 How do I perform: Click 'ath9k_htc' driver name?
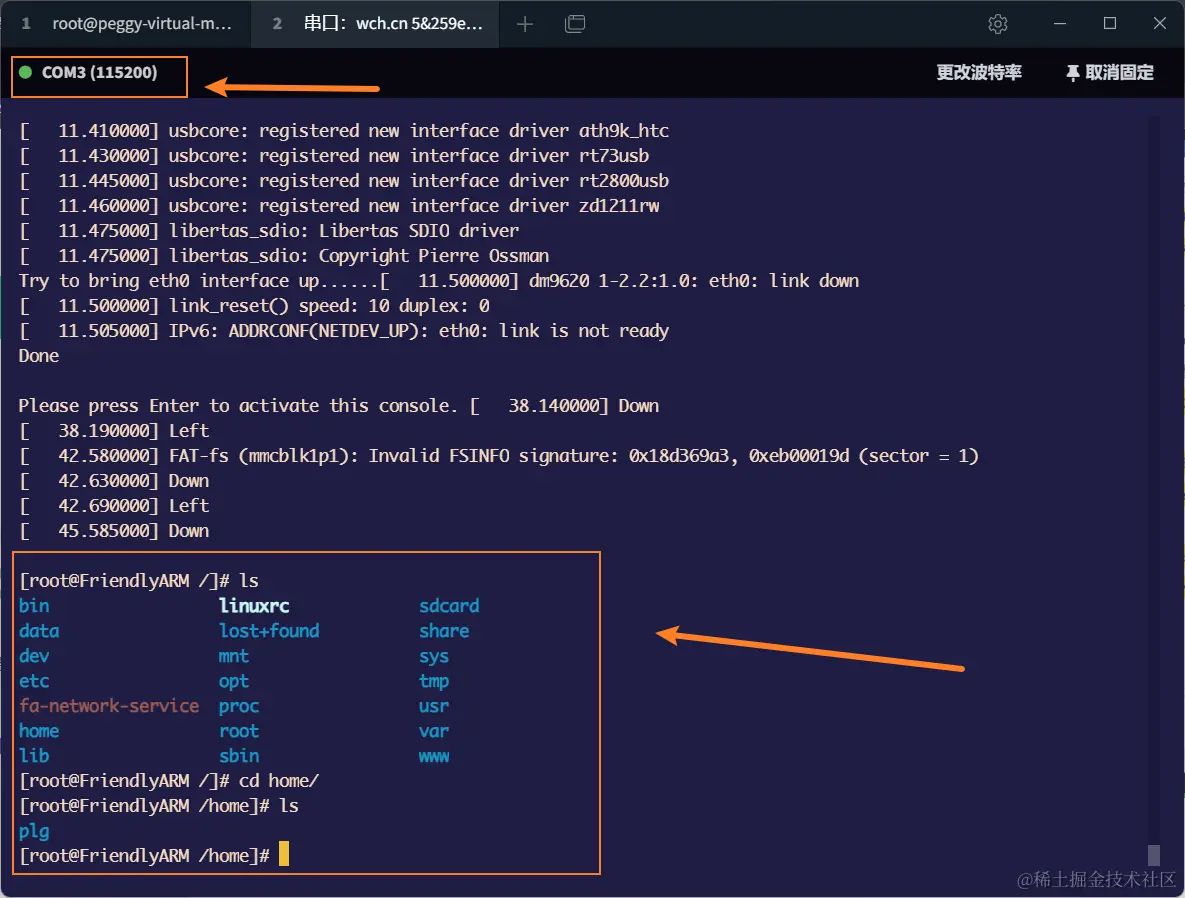tap(623, 130)
